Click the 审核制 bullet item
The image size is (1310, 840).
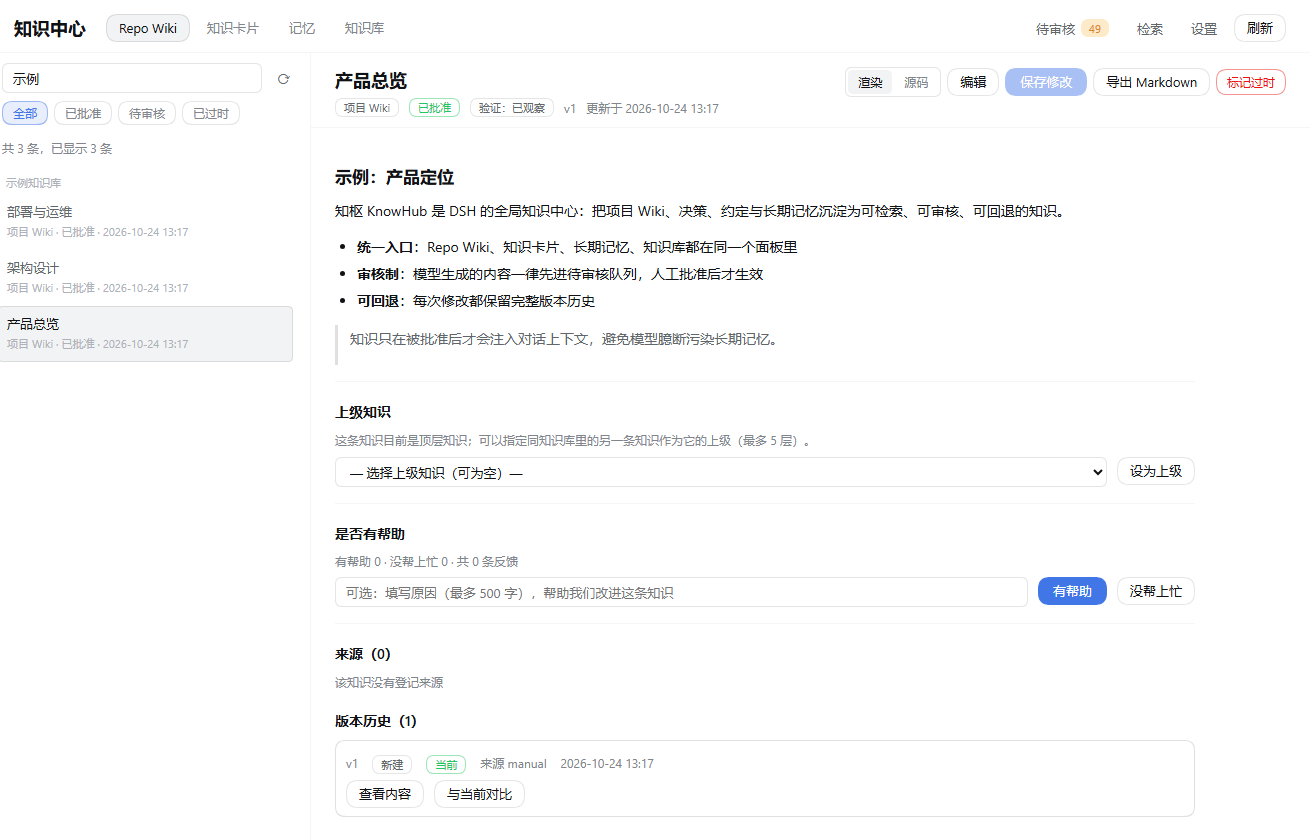pyautogui.click(x=560, y=274)
